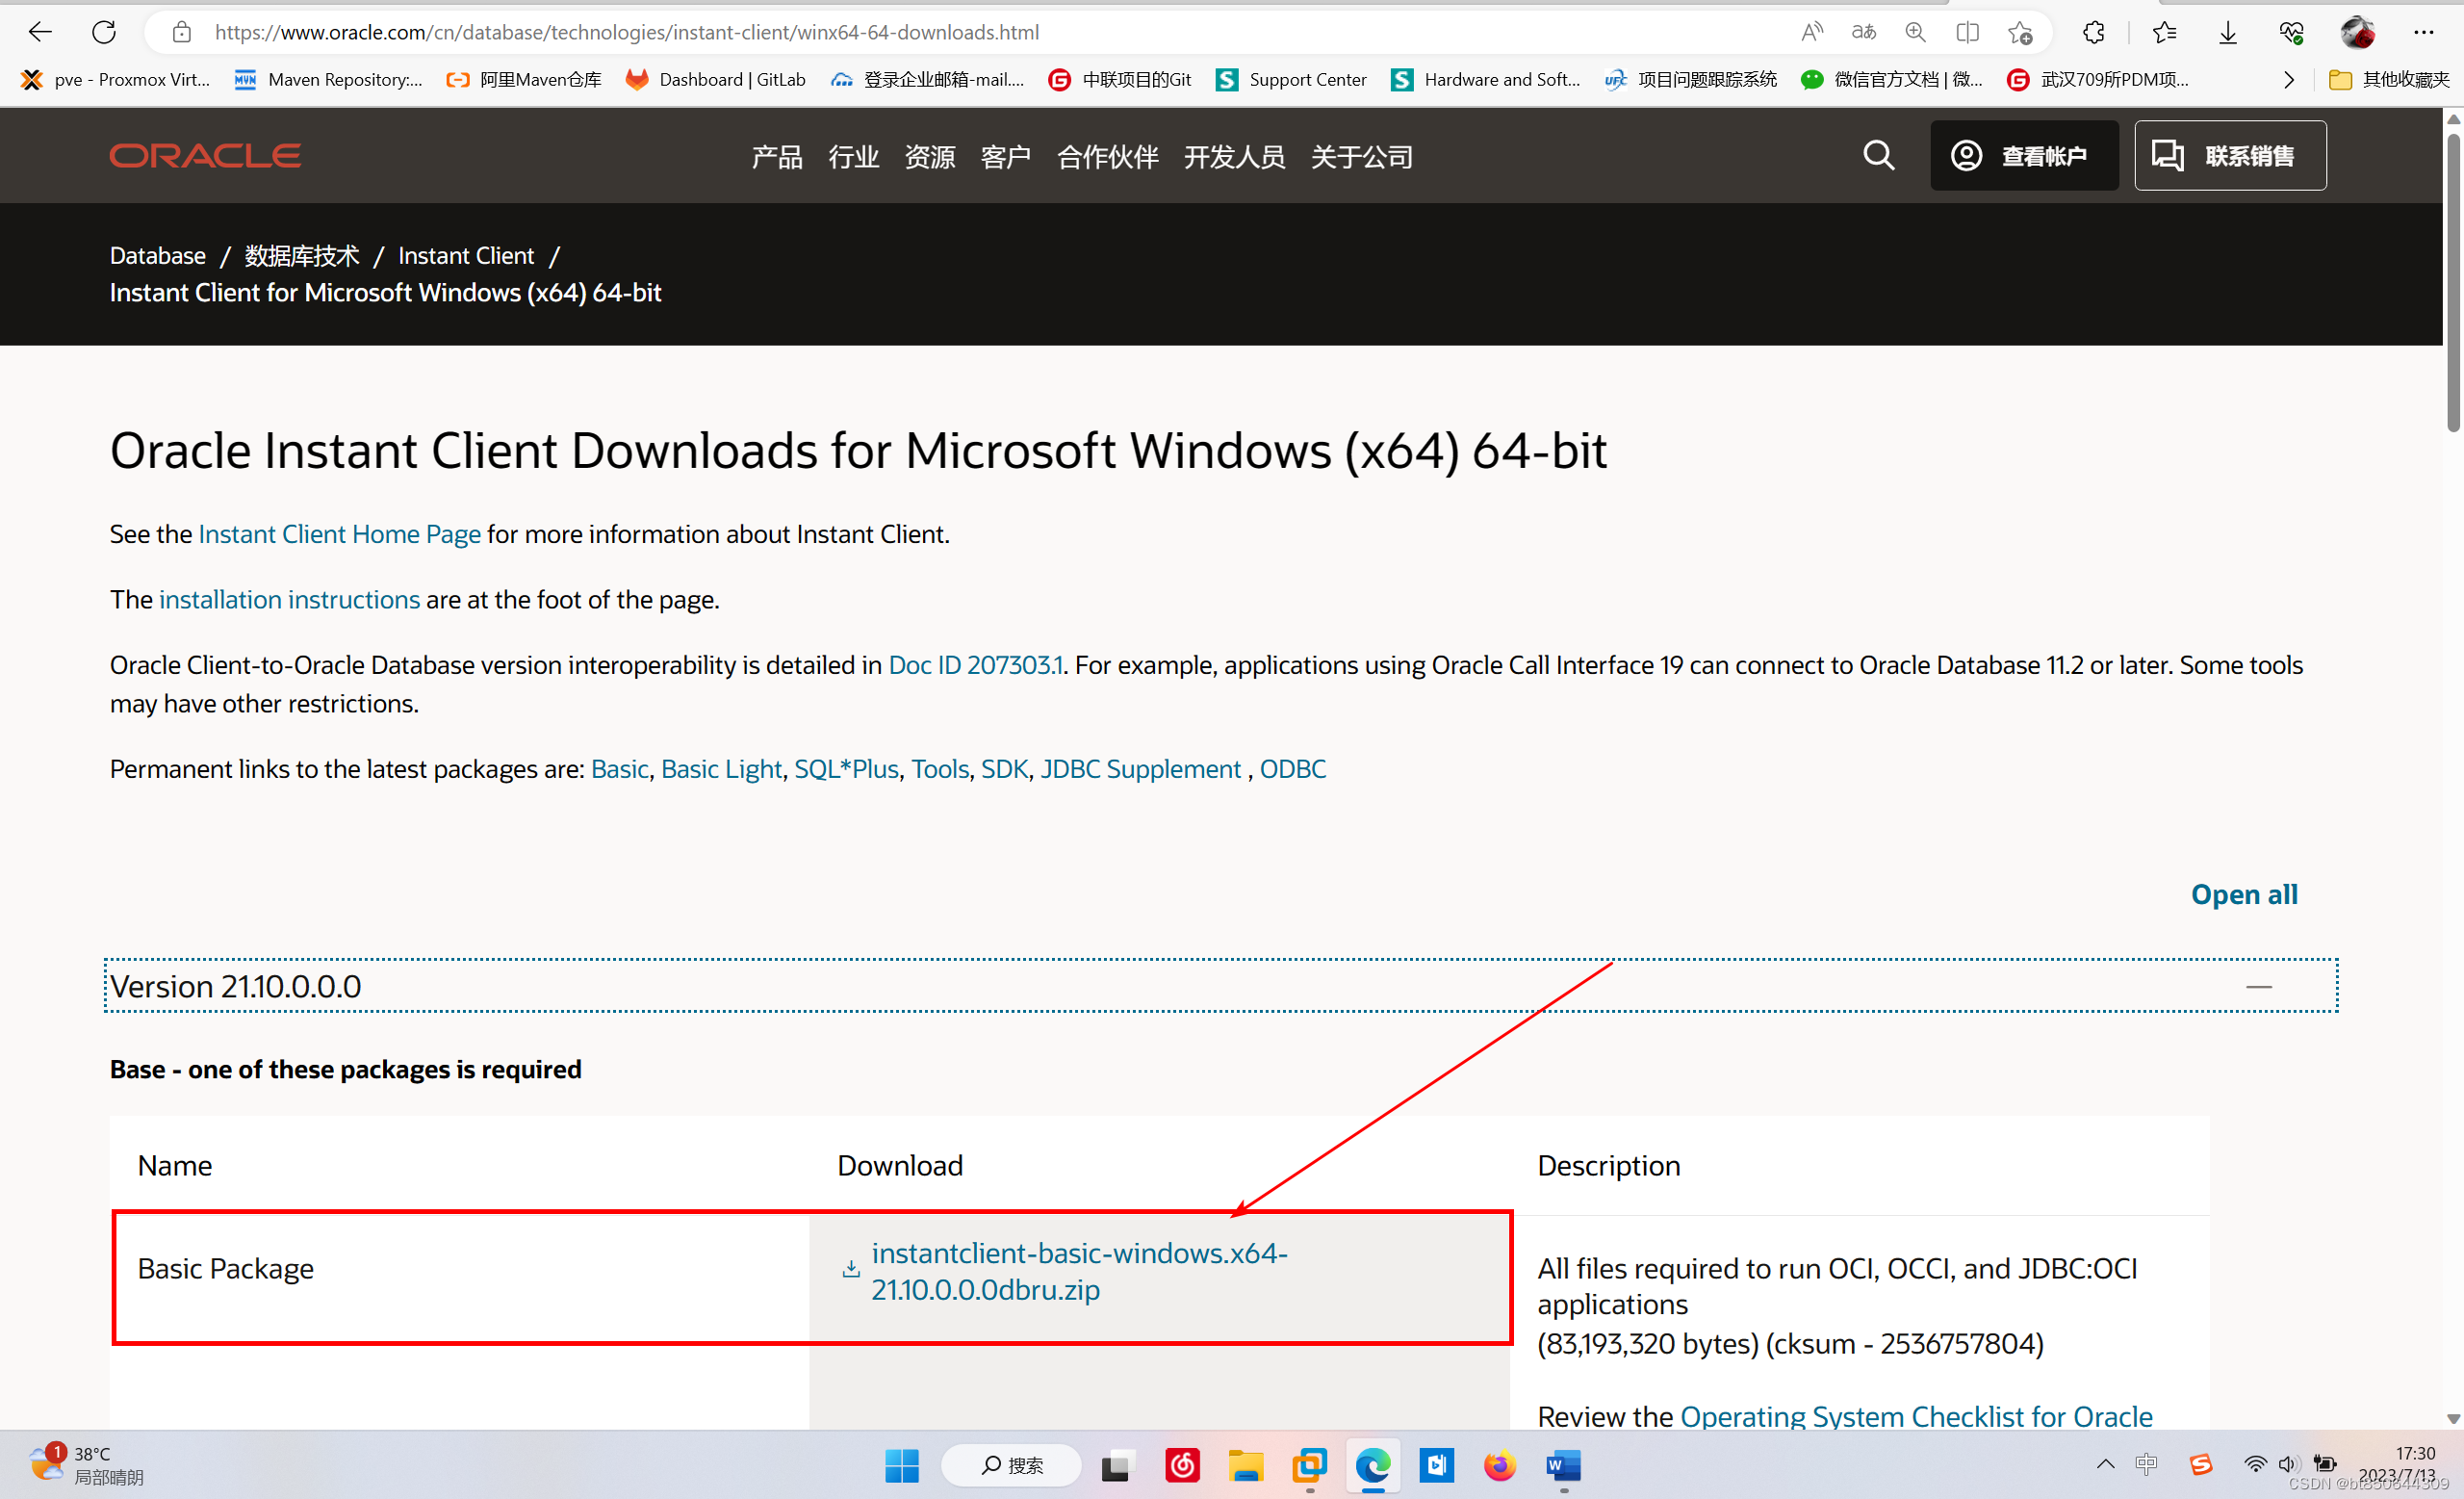Open the Instant Client Home Page link
This screenshot has width=2464, height=1499.
(339, 534)
